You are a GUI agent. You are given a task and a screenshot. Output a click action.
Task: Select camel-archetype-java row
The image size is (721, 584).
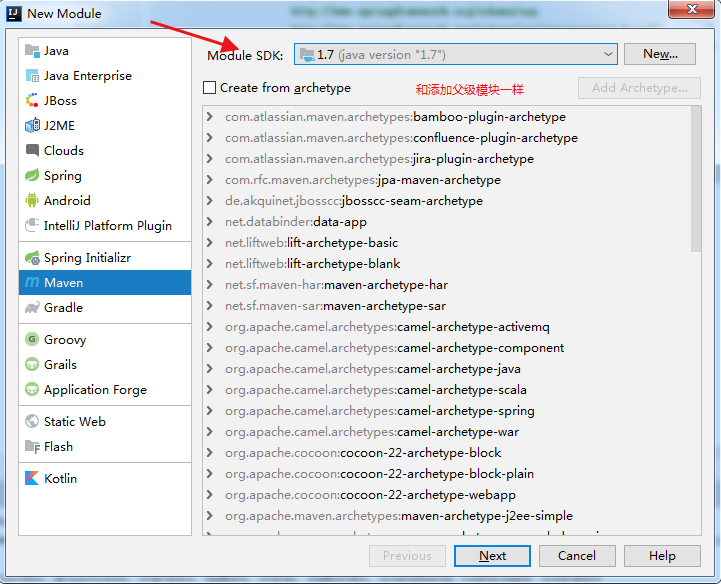tap(447, 369)
